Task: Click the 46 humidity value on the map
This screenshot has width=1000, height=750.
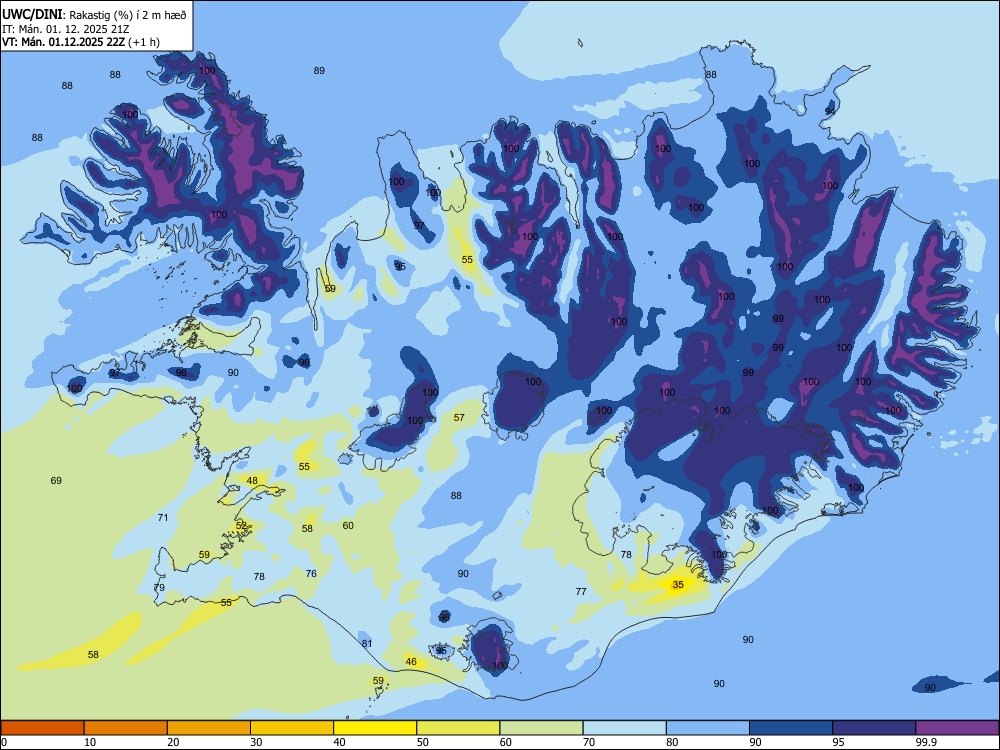Action: point(411,662)
